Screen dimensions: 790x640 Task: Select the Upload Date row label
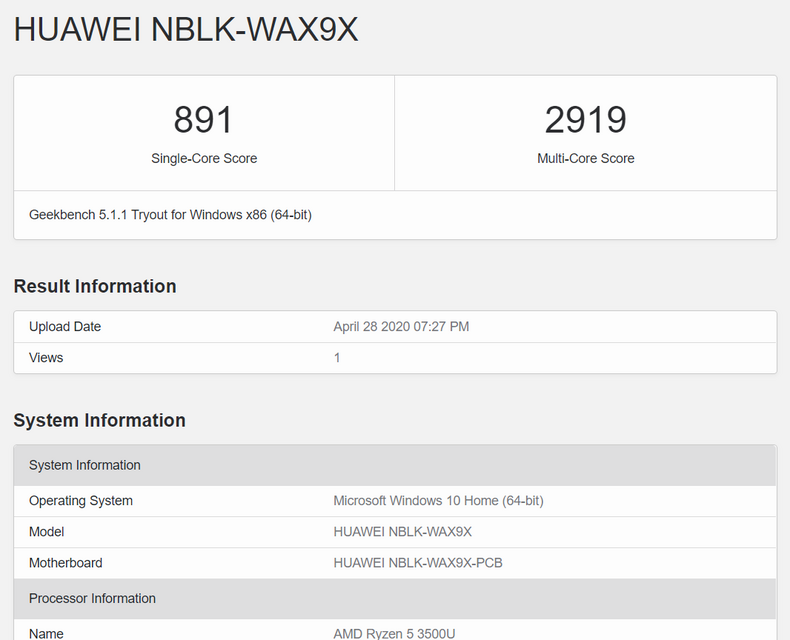pos(65,327)
